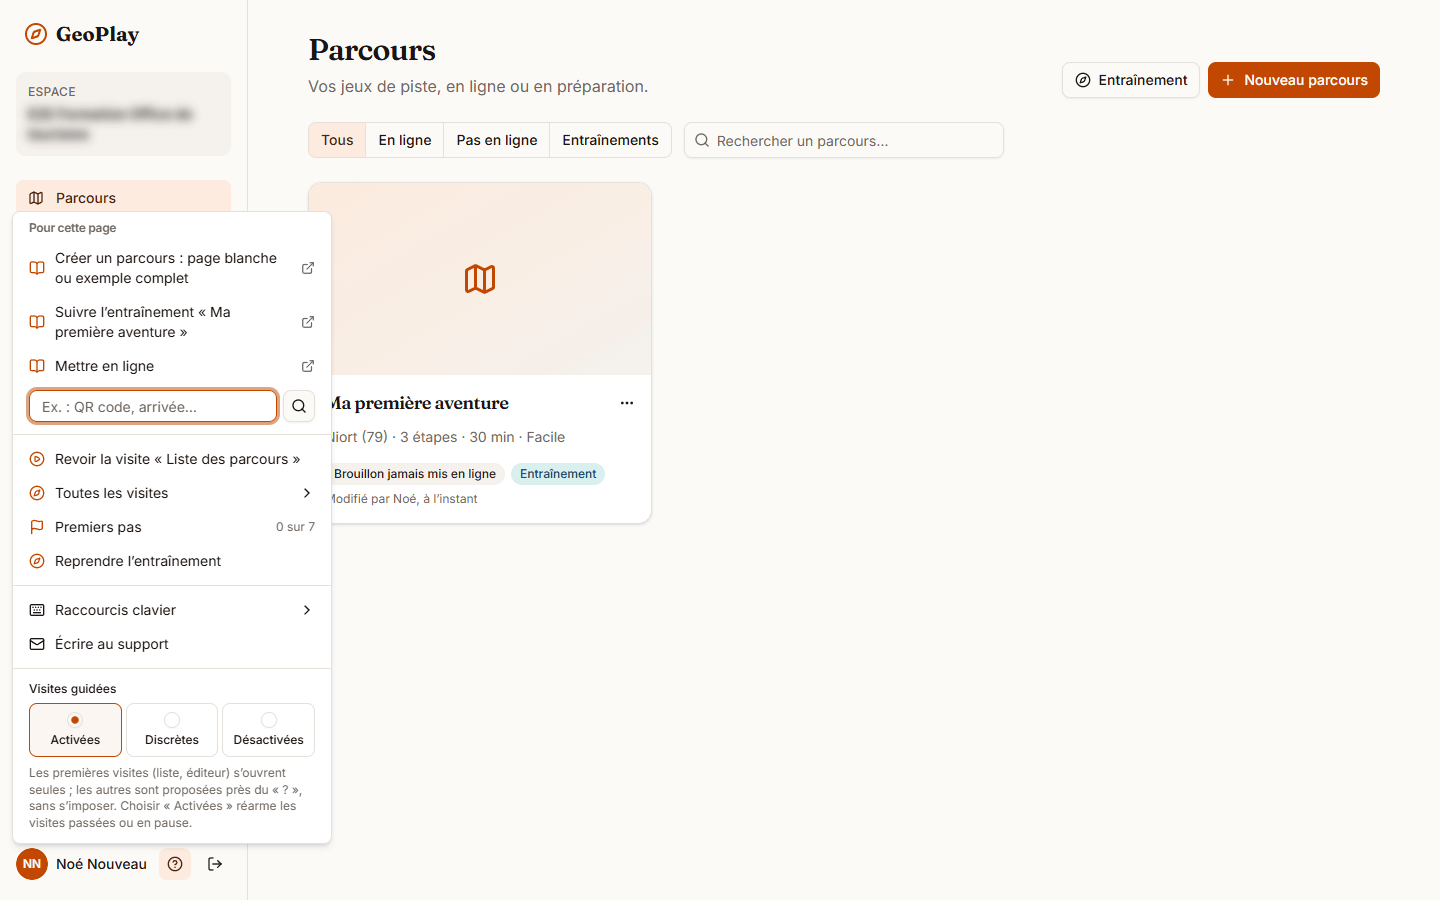
Task: Open external link icon for 'Suivre l'entraînement' guide
Action: (x=308, y=322)
